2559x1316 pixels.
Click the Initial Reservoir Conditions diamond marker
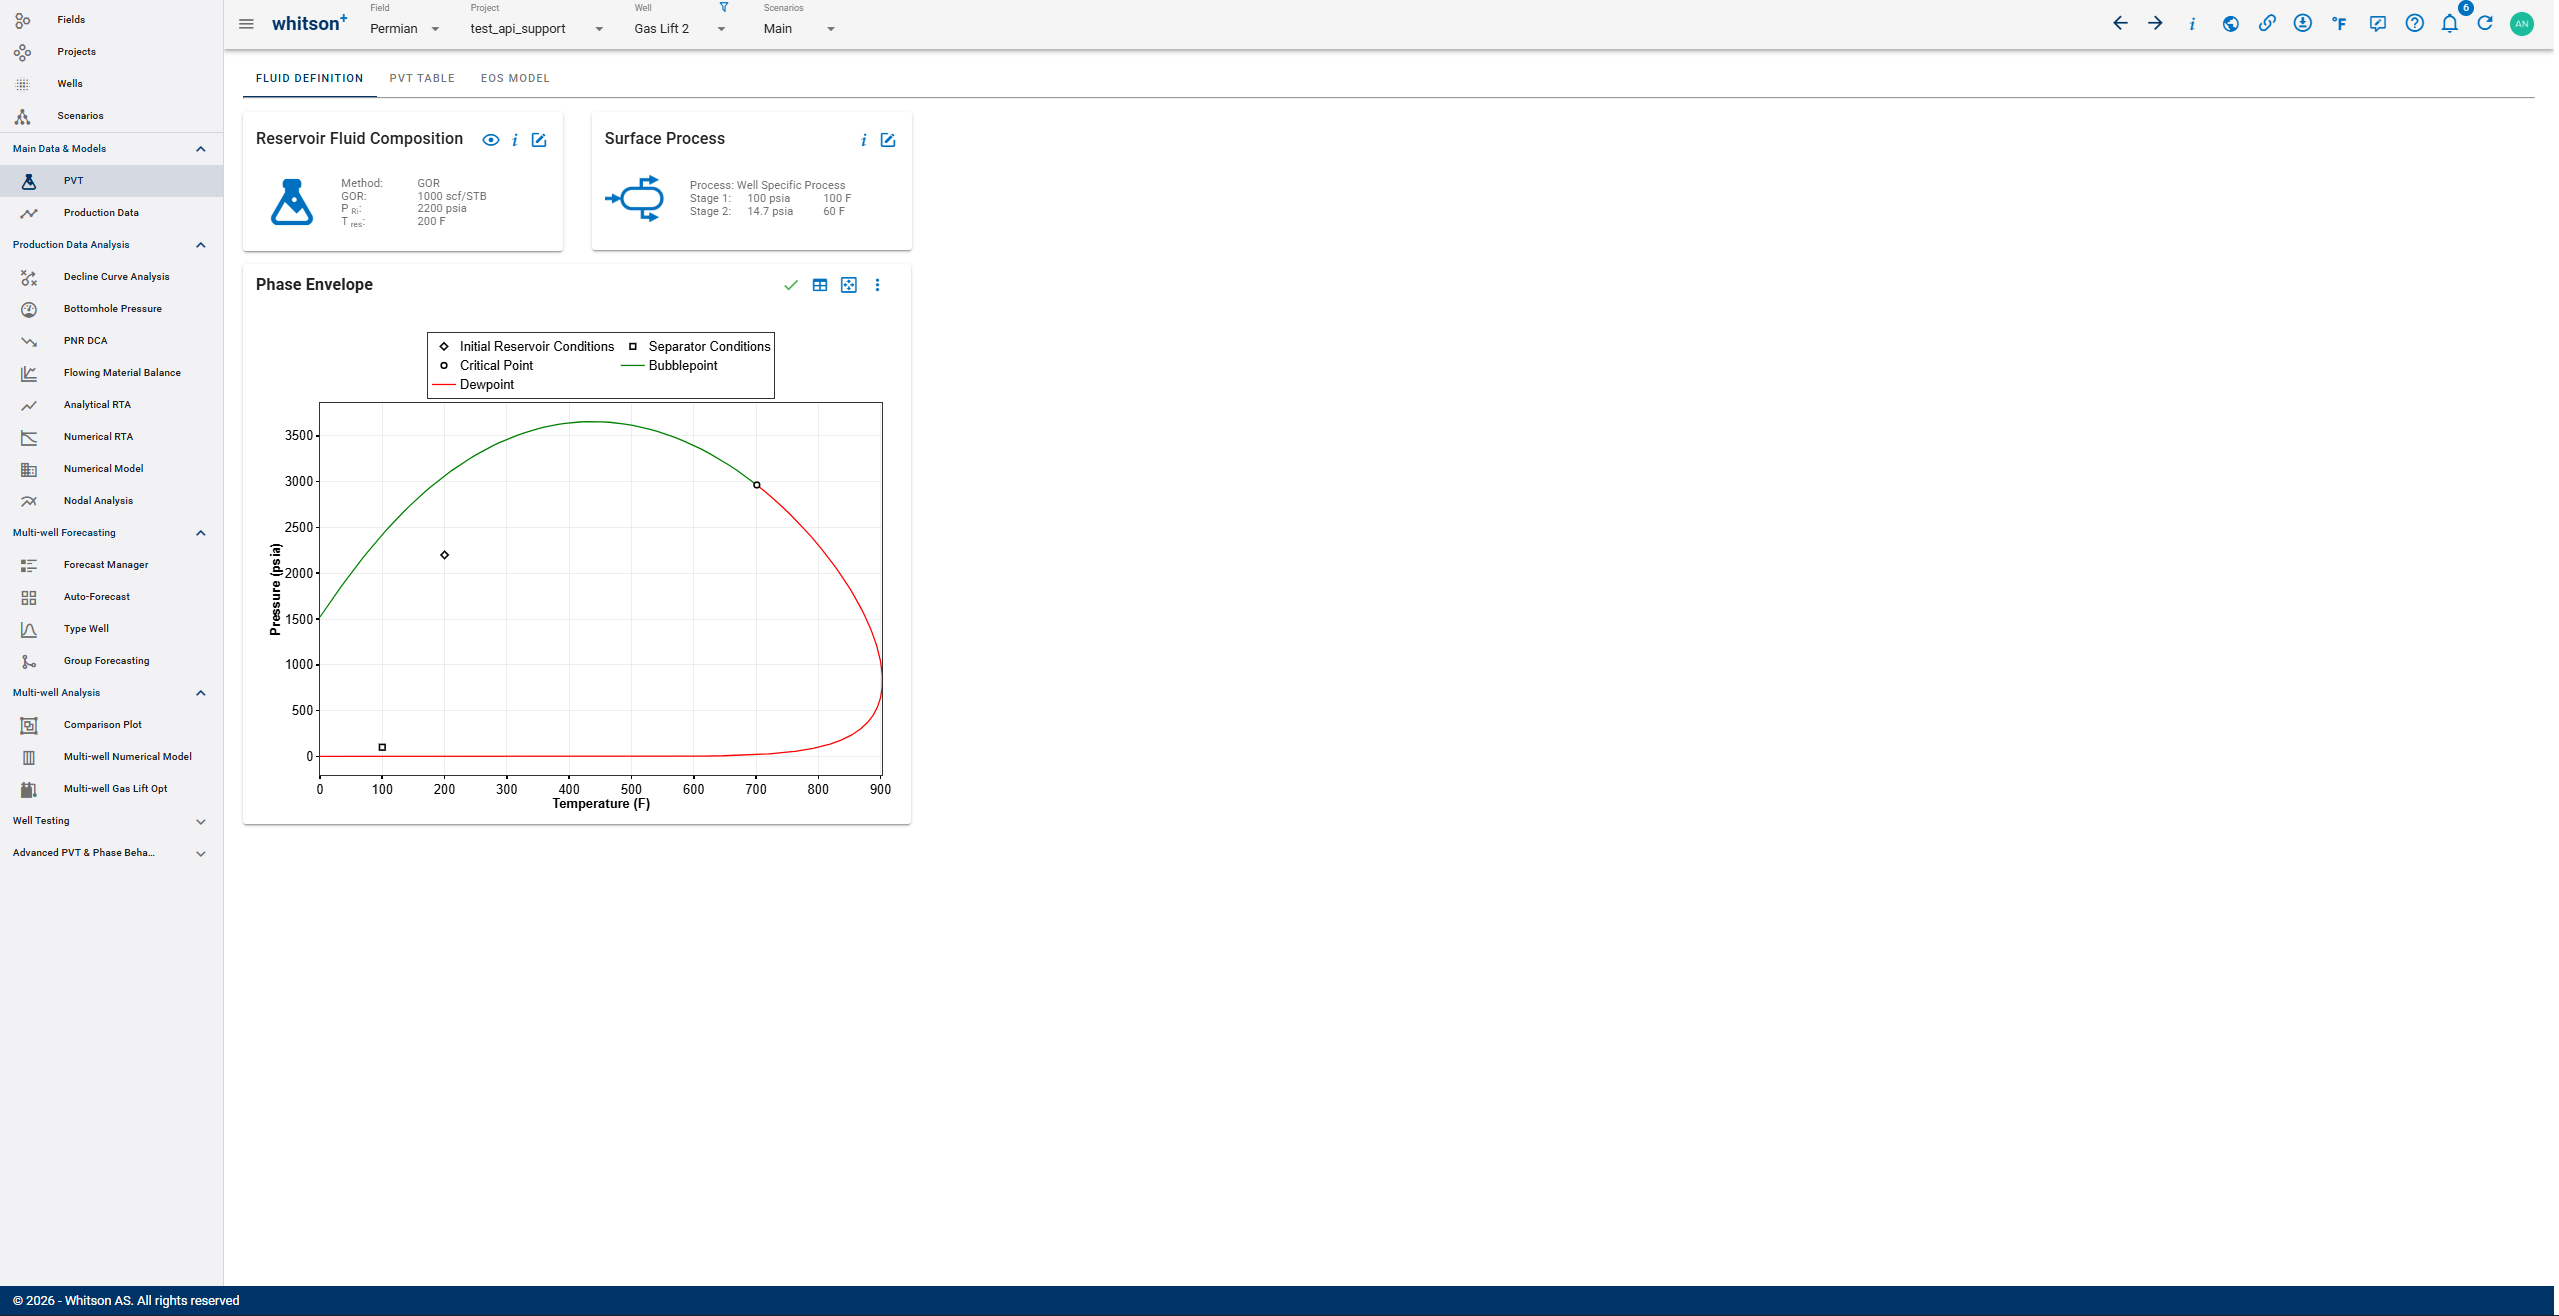click(x=444, y=555)
